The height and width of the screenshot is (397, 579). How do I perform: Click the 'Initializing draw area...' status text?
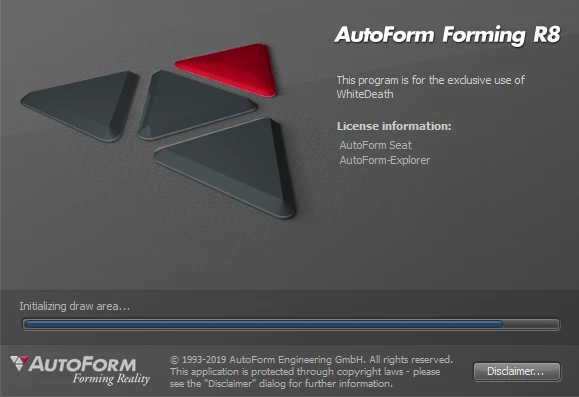pyautogui.click(x=75, y=306)
